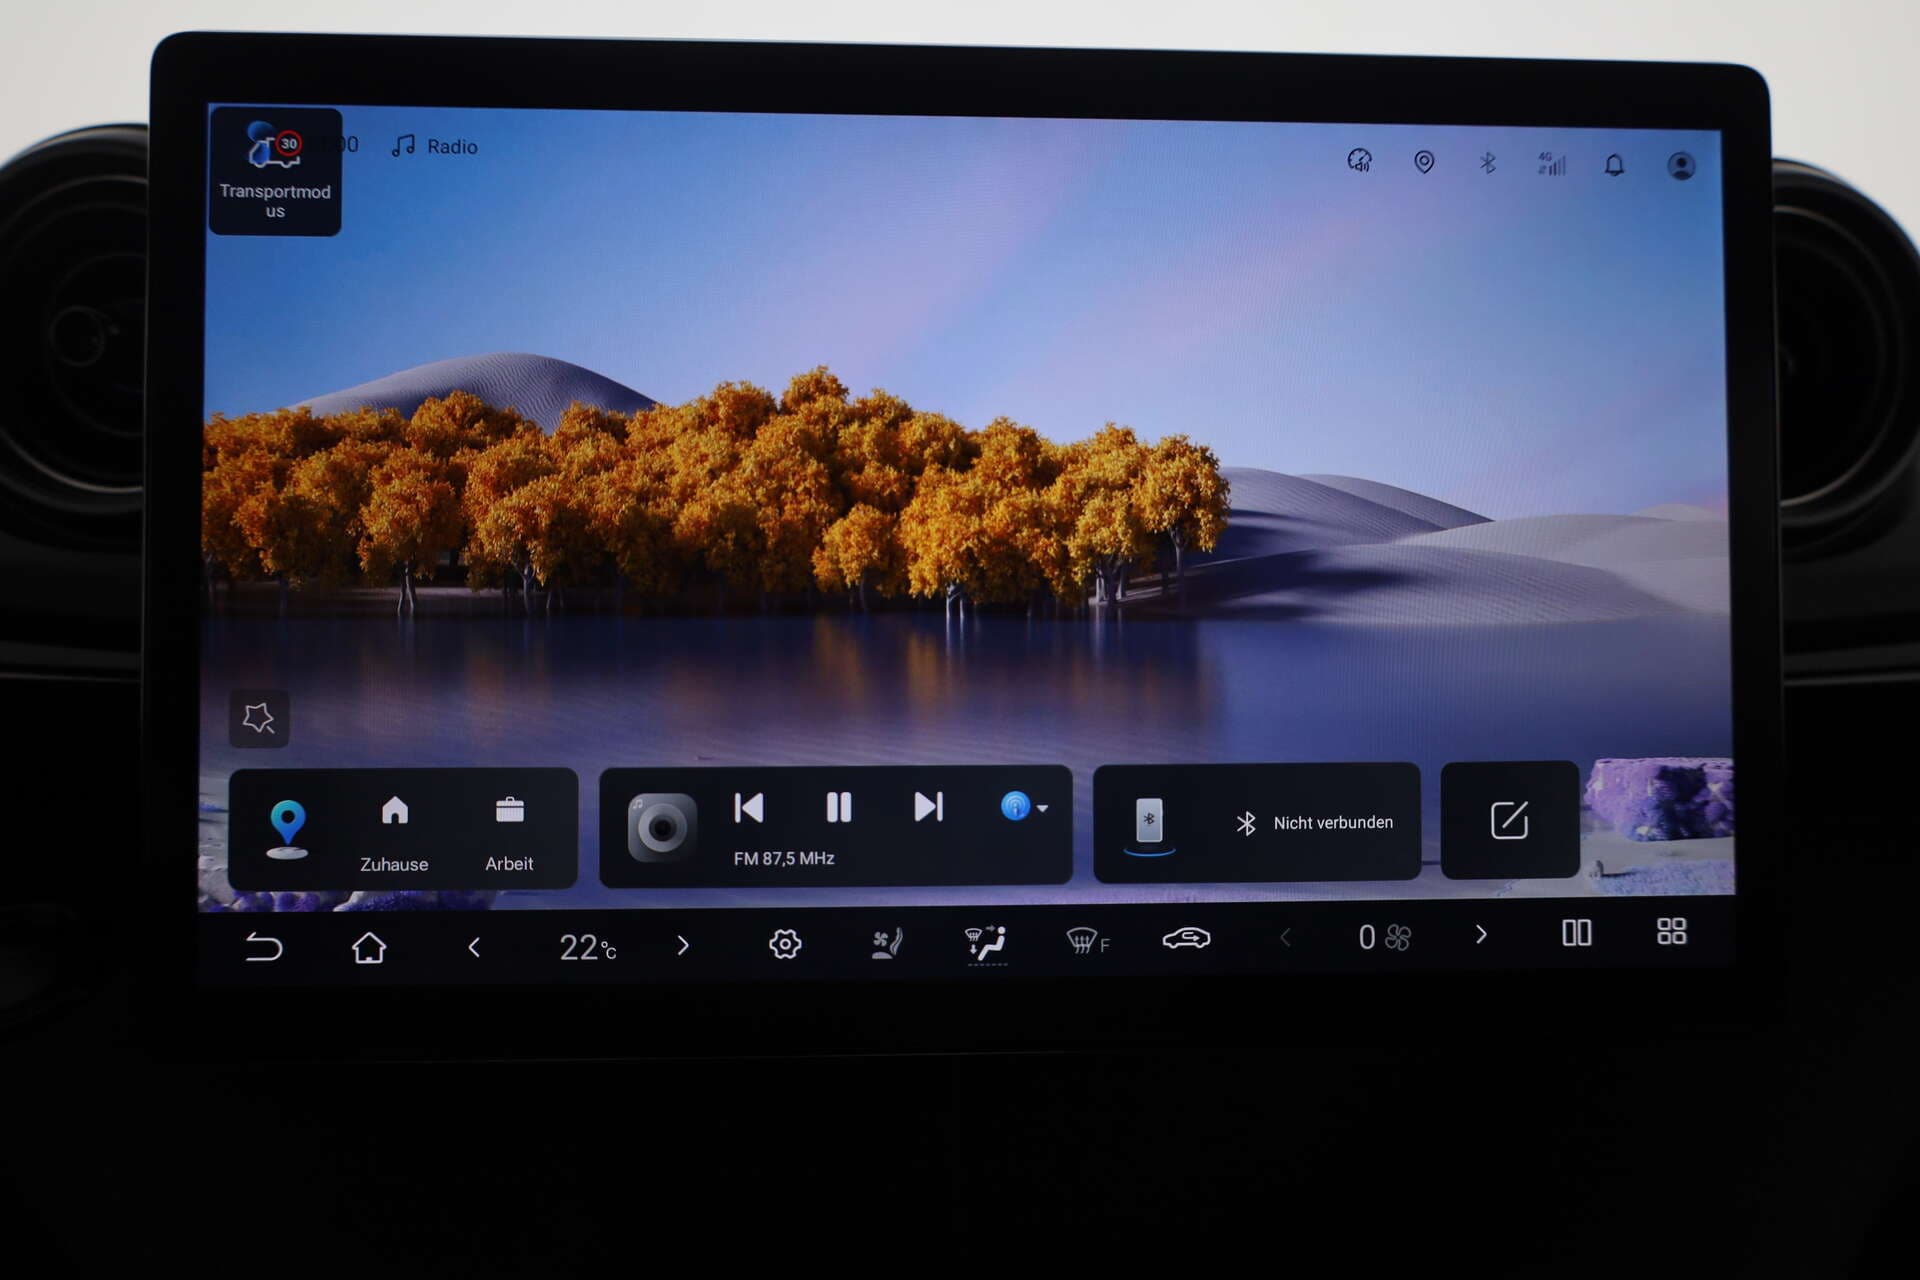The height and width of the screenshot is (1280, 1920).
Task: Tap the FM 87,5 MHz frequency text
Action: click(784, 858)
